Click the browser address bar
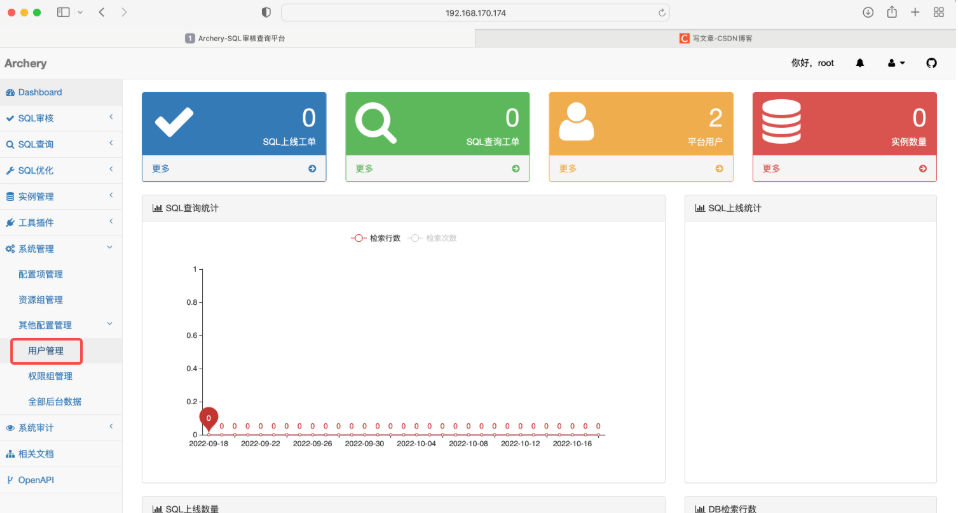This screenshot has width=958, height=513. click(x=475, y=13)
